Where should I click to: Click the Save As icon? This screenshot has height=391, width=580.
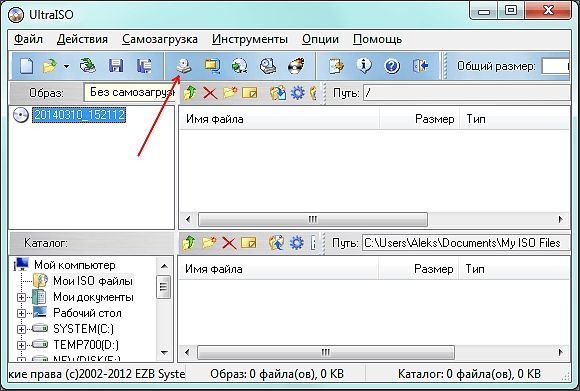tap(144, 66)
